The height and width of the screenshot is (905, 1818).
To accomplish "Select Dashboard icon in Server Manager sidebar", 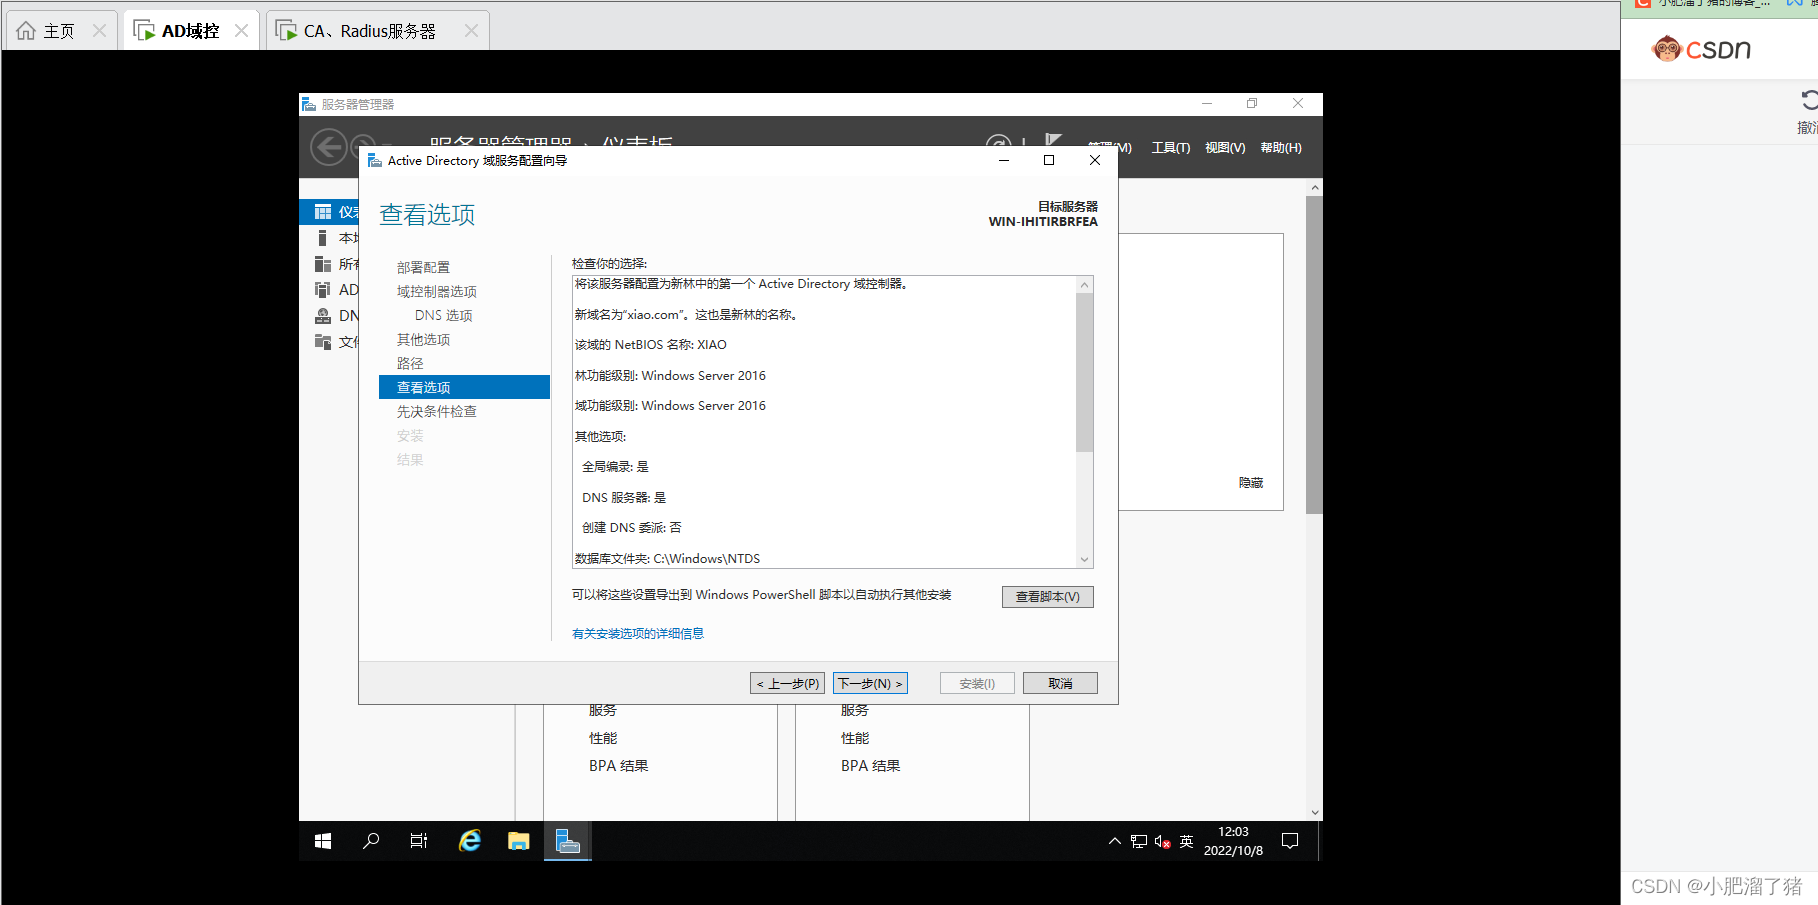I will 323,212.
